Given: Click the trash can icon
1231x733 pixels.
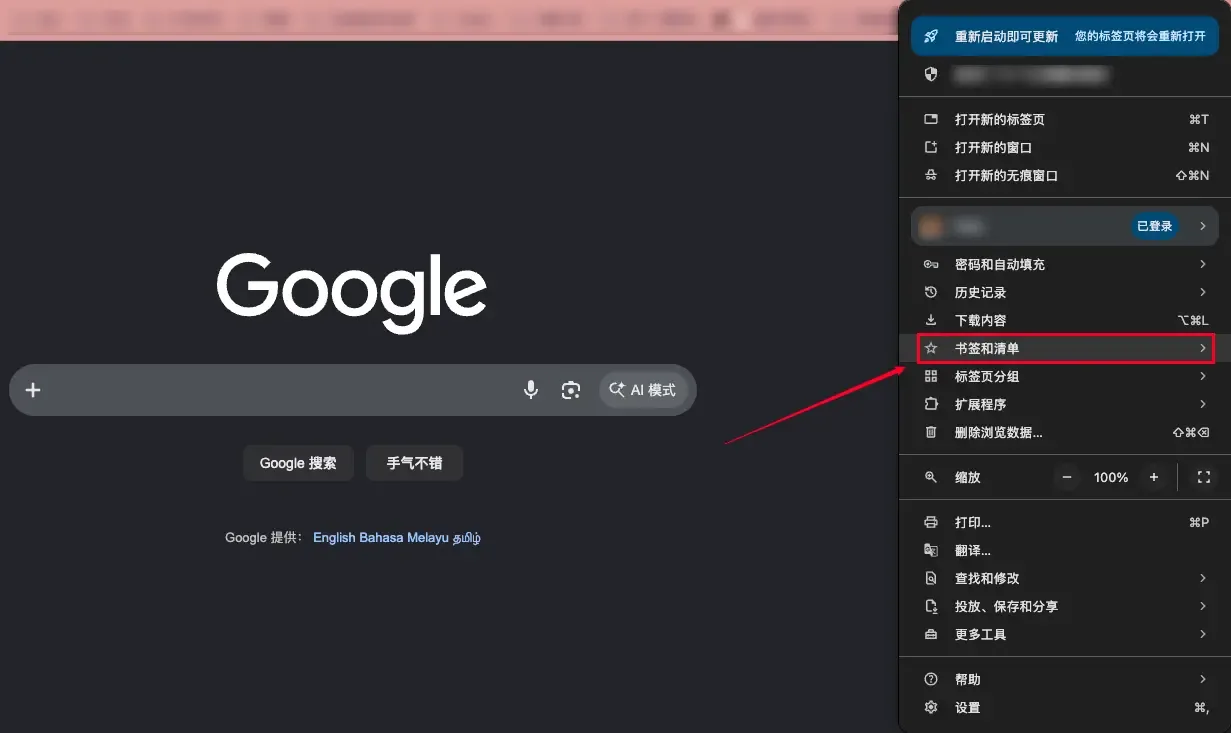Looking at the screenshot, I should pos(931,432).
